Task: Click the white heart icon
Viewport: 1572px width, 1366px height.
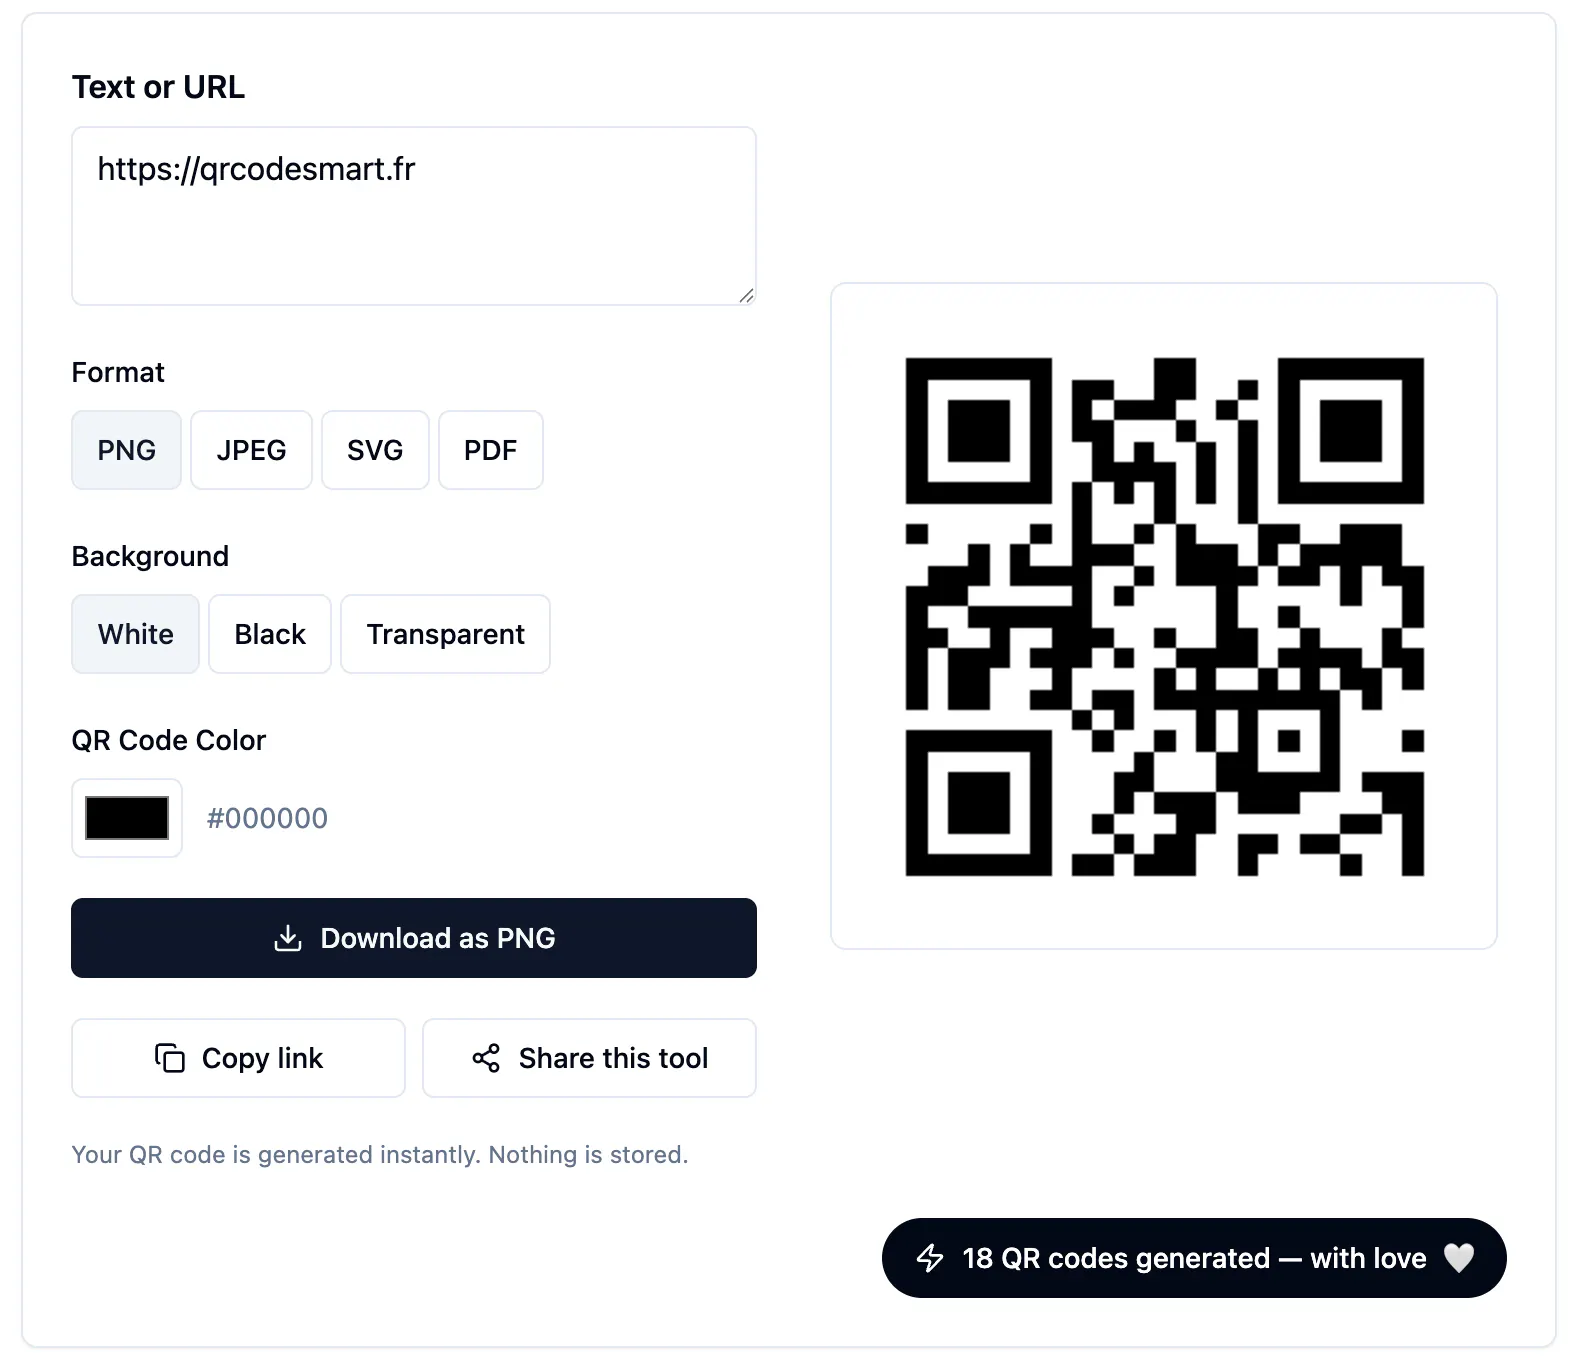Action: point(1459,1258)
